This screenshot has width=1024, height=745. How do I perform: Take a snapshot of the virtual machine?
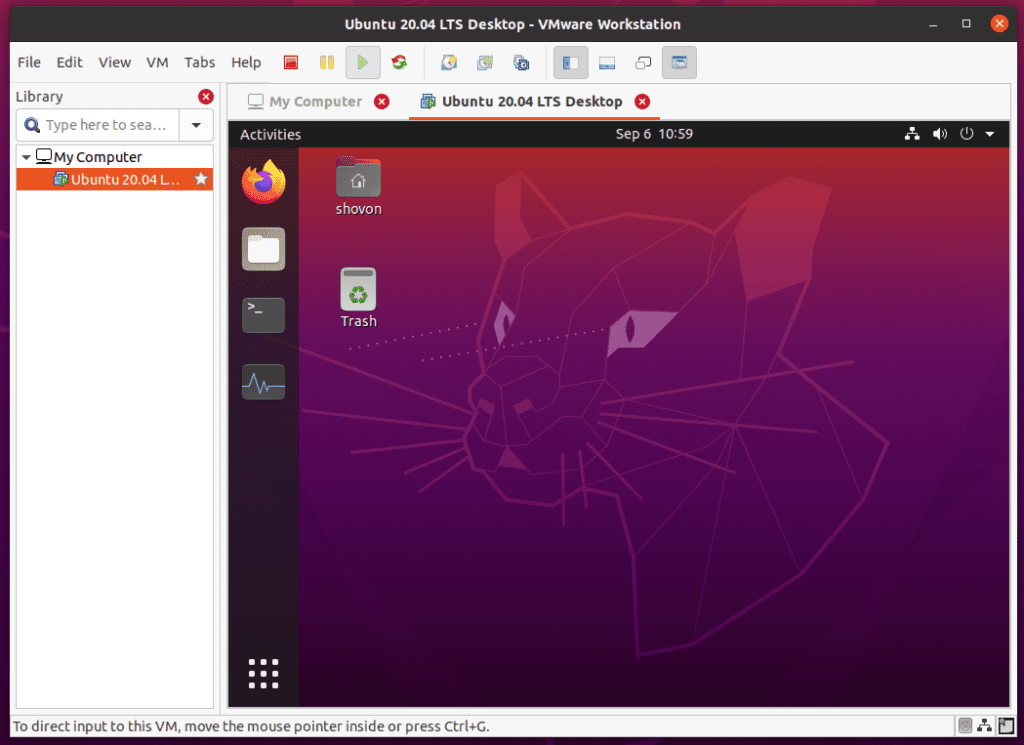click(449, 62)
